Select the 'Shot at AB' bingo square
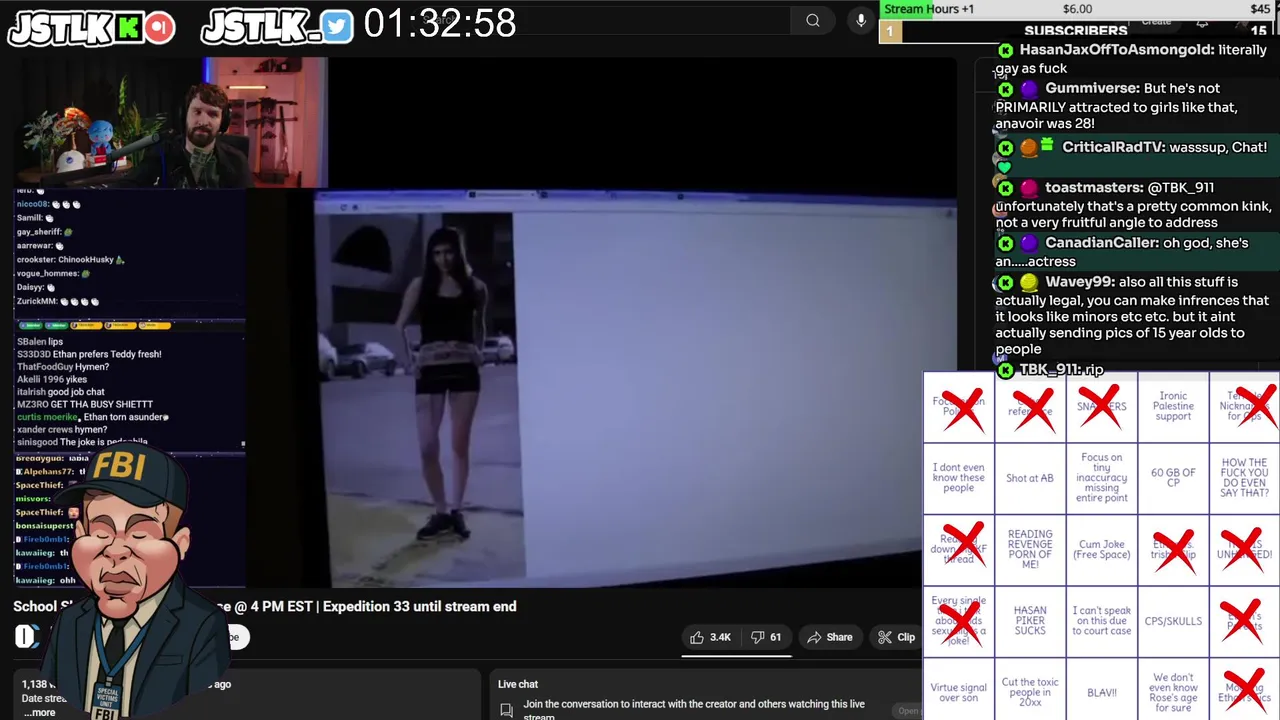This screenshot has width=1280, height=720. (1030, 478)
